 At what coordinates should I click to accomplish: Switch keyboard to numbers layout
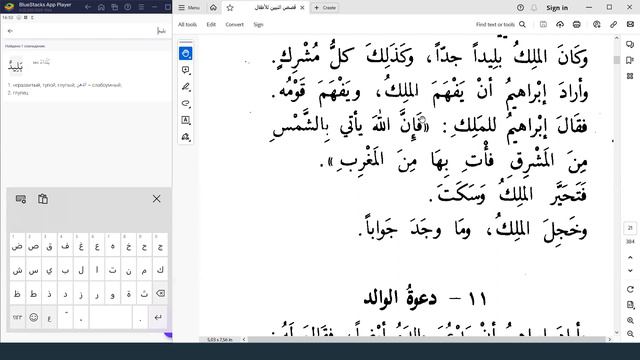[17, 317]
